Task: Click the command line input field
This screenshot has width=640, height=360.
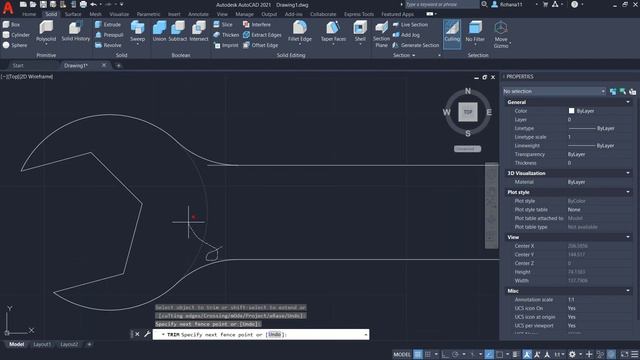Action: point(261,334)
